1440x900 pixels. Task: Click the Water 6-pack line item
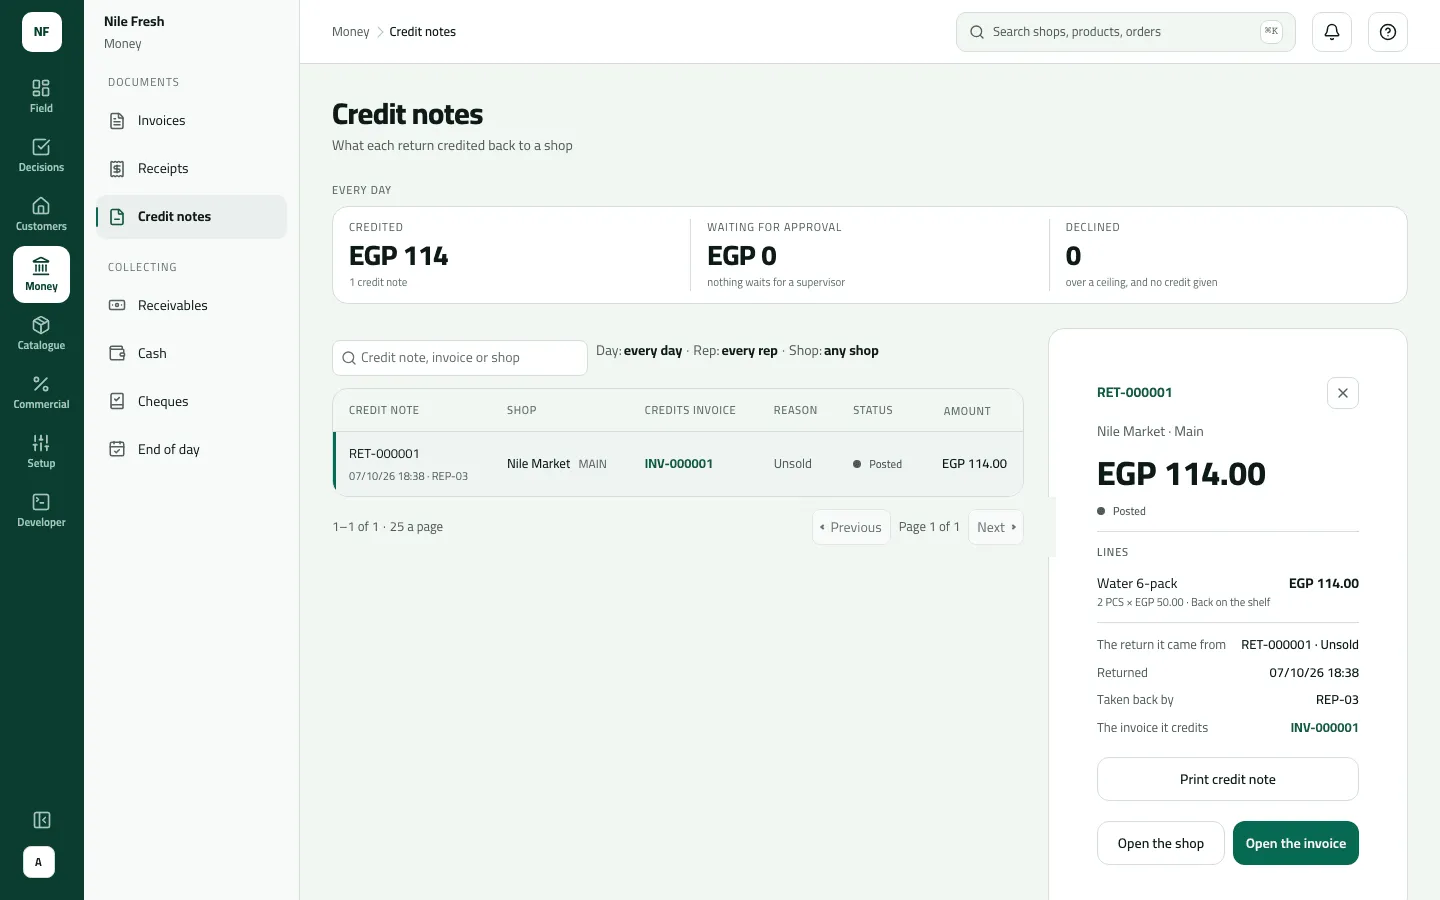coord(1228,592)
